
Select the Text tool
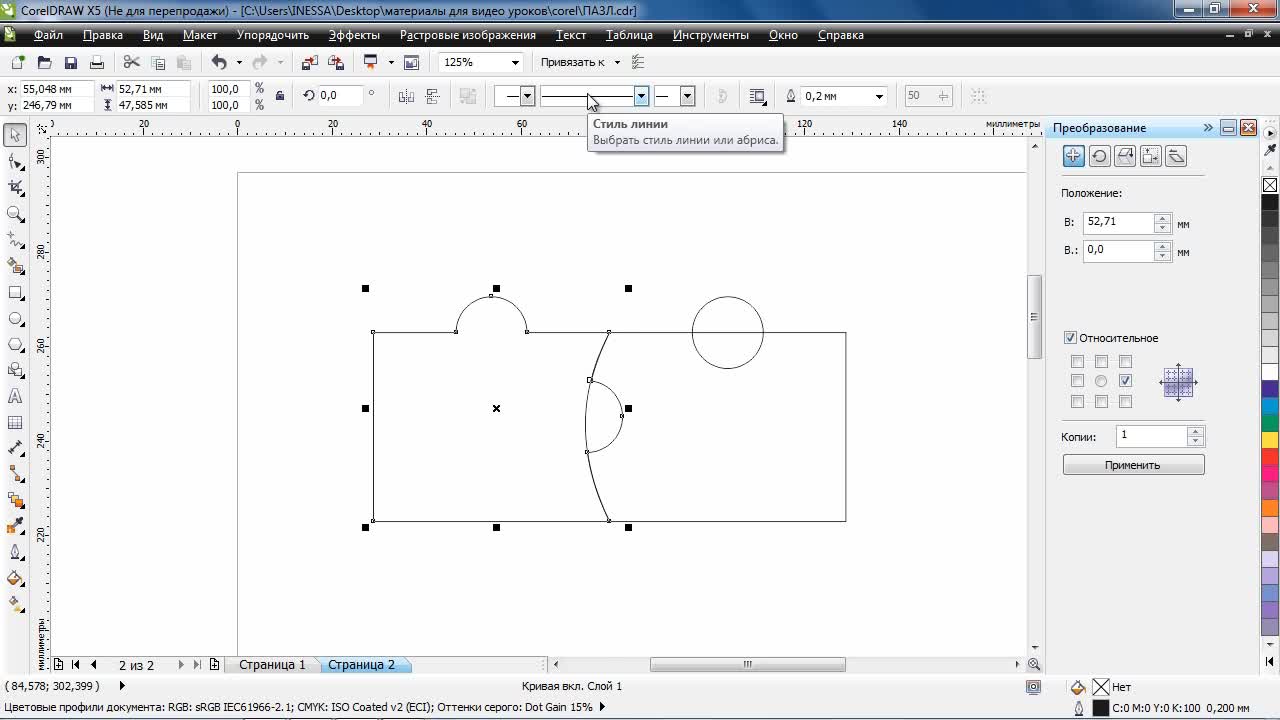click(15, 396)
